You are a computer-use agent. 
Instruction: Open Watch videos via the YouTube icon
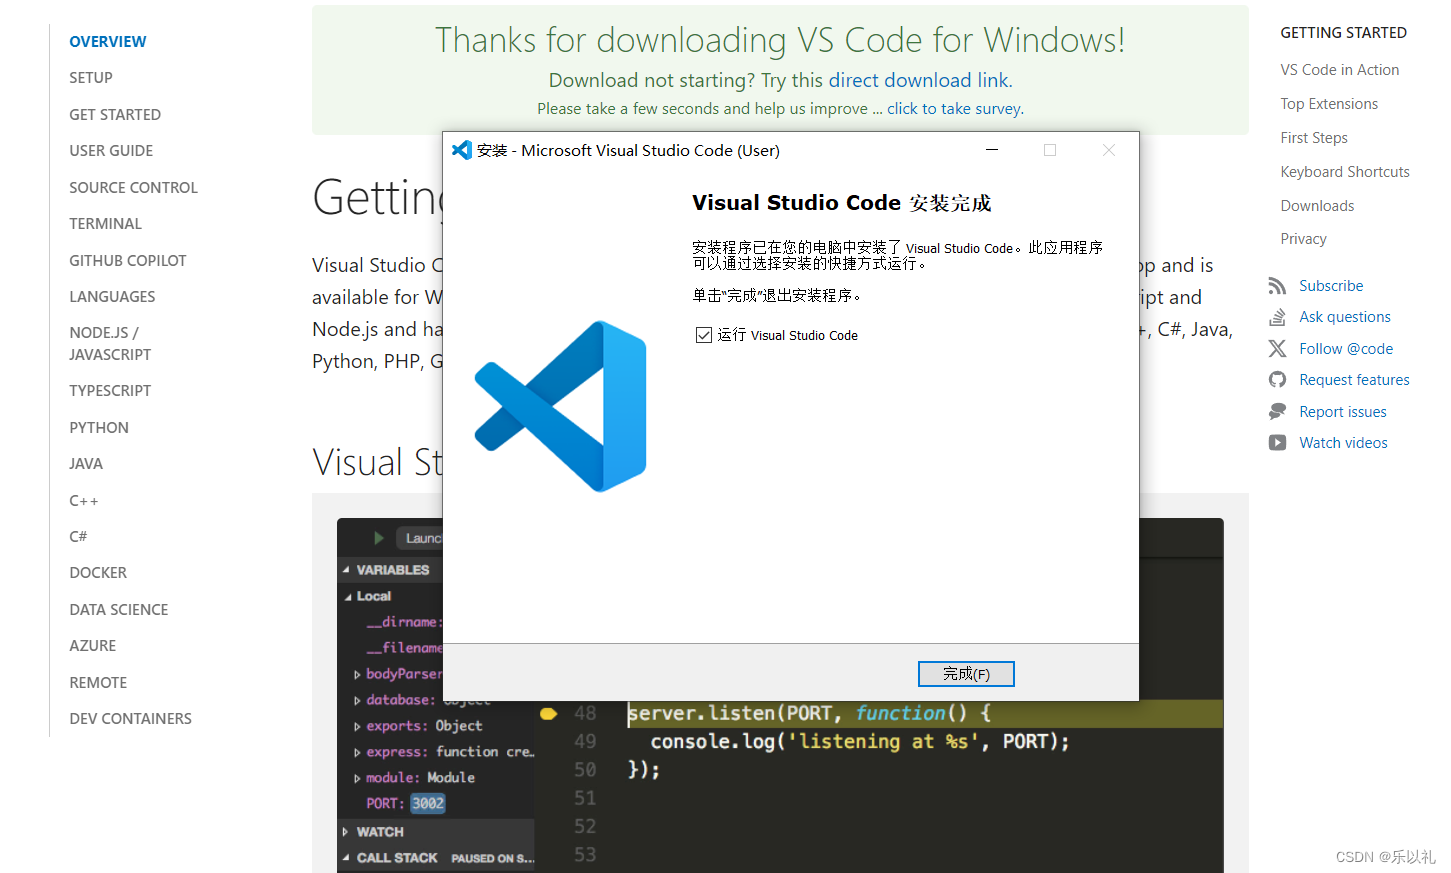(1277, 442)
